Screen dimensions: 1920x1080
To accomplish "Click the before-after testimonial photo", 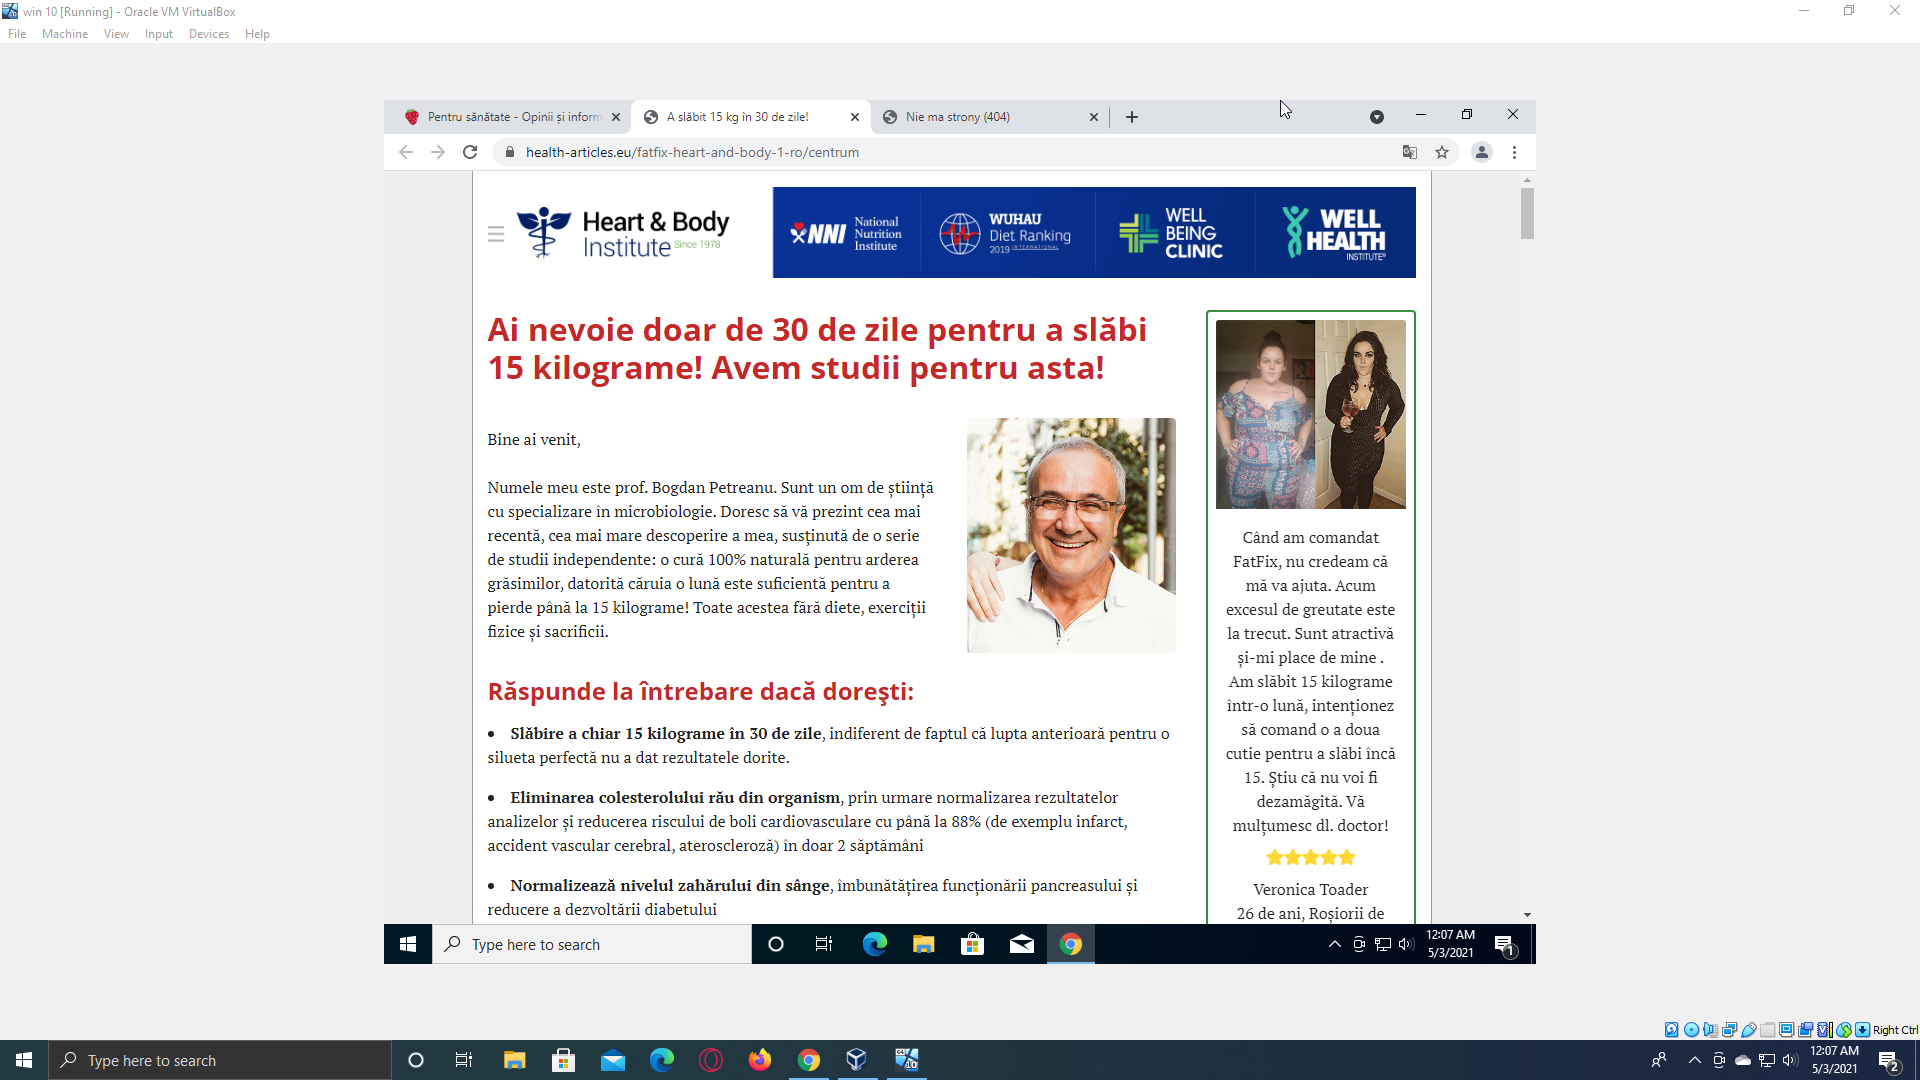I will (x=1310, y=414).
